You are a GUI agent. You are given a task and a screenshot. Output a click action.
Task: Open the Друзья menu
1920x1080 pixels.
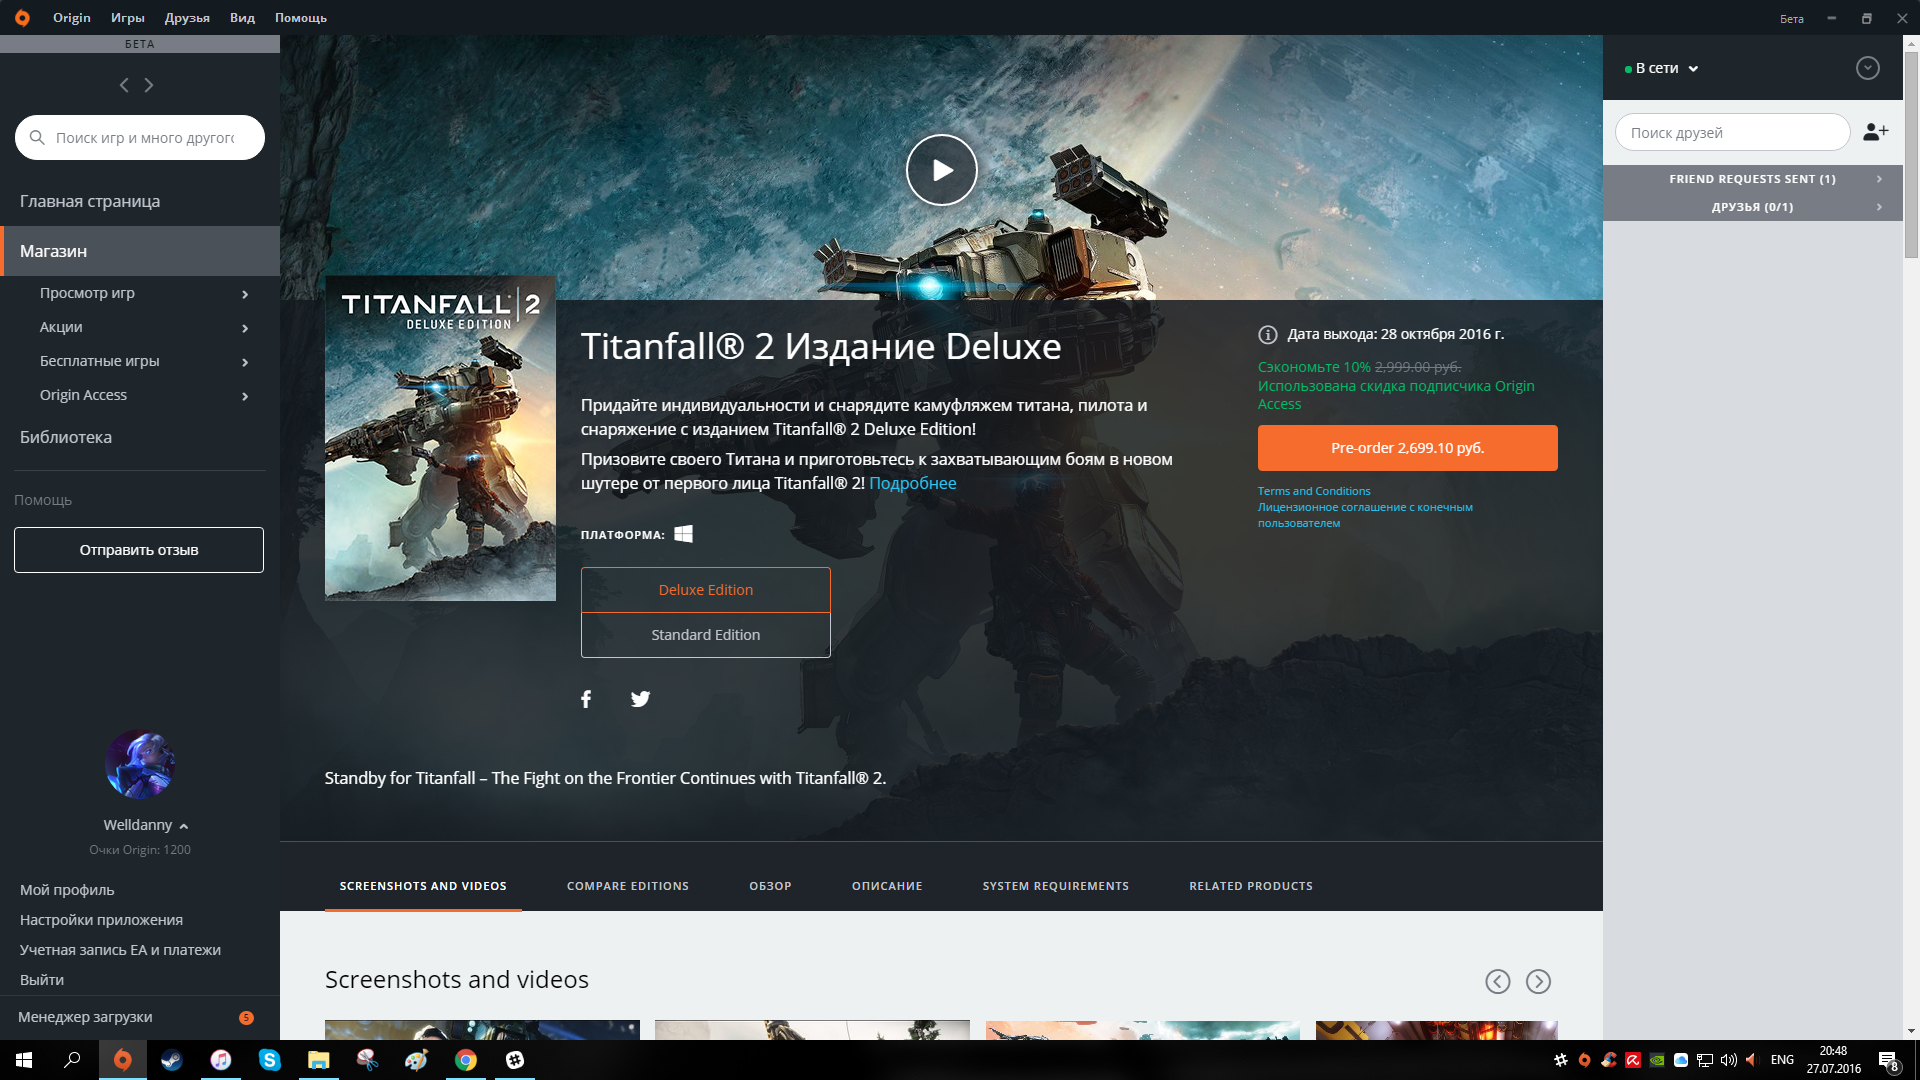pos(187,18)
